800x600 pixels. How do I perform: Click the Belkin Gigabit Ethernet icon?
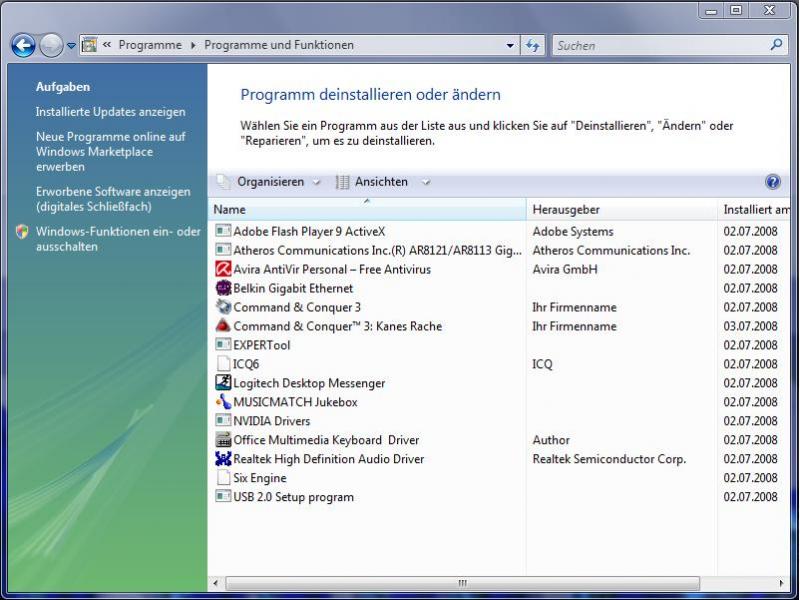pyautogui.click(x=223, y=288)
